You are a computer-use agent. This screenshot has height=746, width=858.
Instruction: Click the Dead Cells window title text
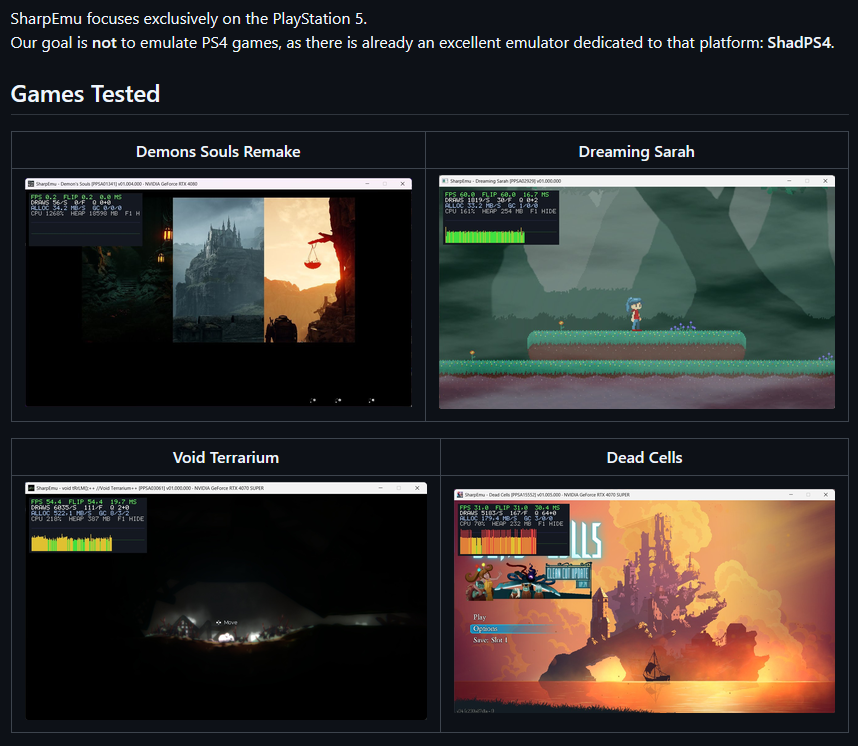tap(547, 494)
